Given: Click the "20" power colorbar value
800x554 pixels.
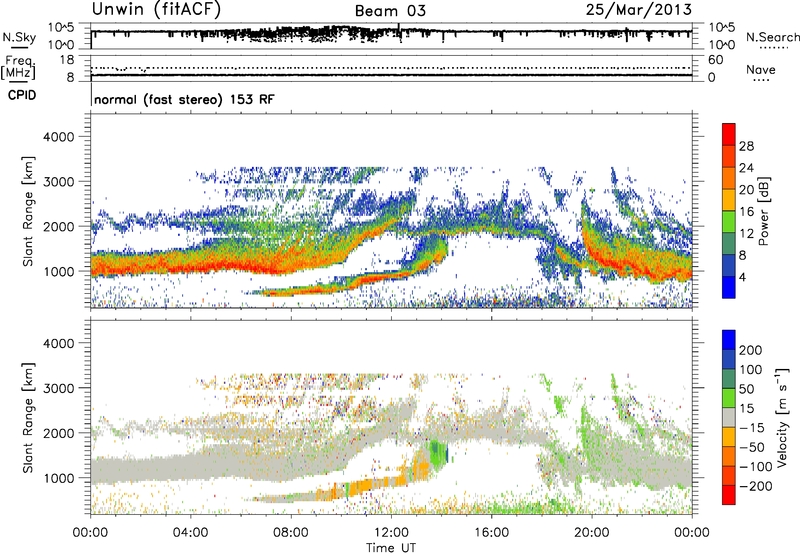Looking at the screenshot, I should click(746, 190).
